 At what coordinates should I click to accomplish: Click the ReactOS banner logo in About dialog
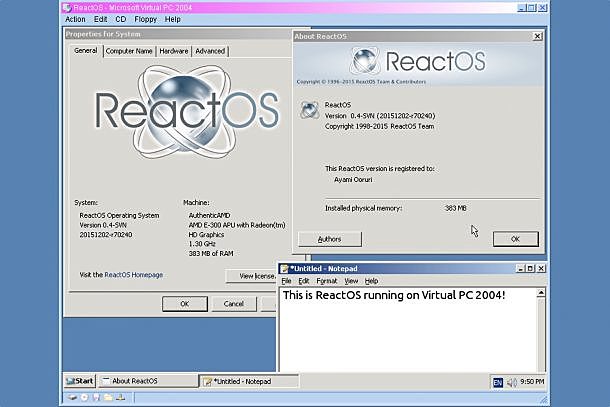pyautogui.click(x=418, y=61)
